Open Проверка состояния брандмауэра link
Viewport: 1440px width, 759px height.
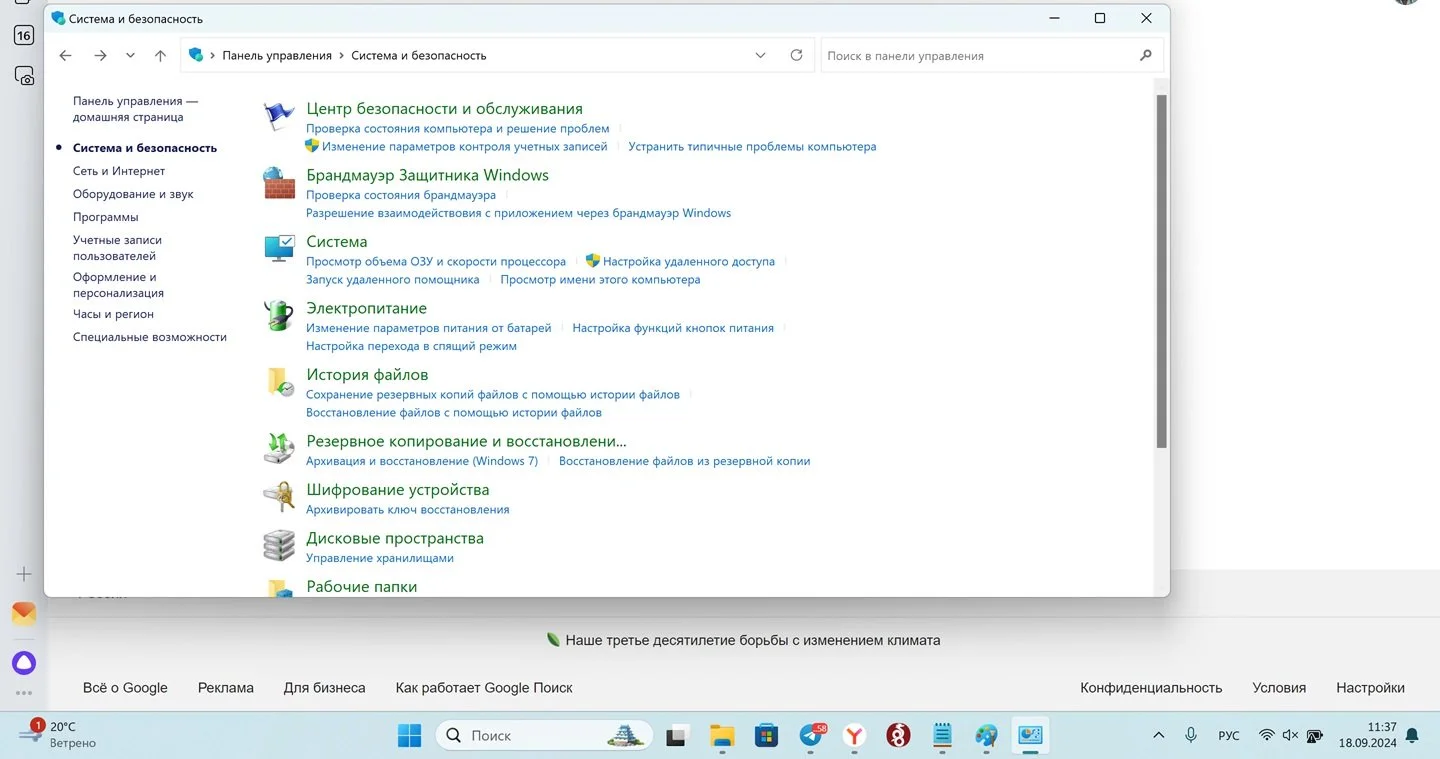[x=401, y=195]
